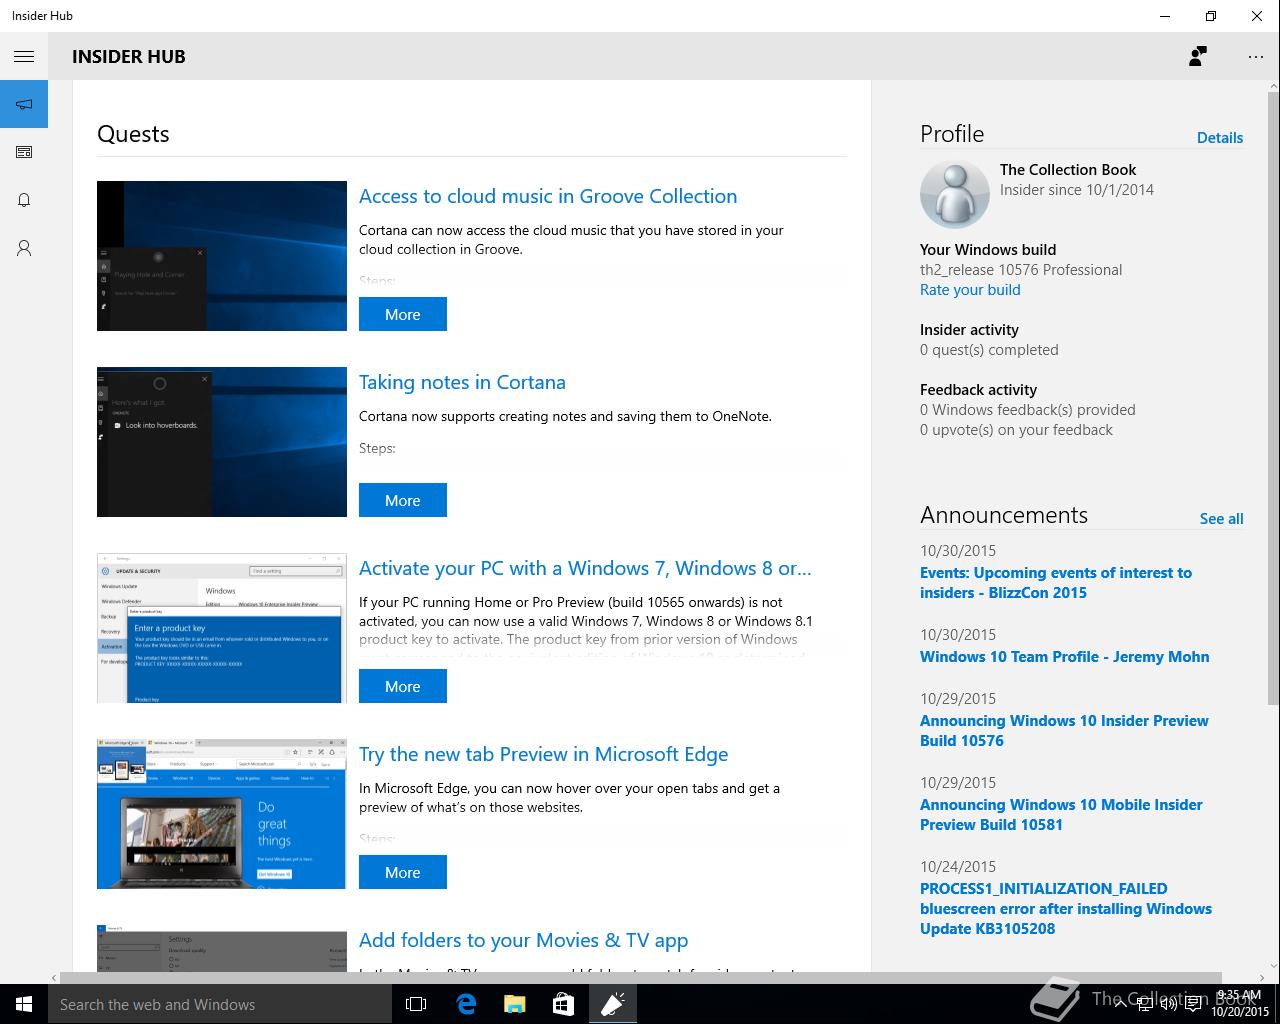
Task: Open the Store from the taskbar
Action: click(x=563, y=1004)
